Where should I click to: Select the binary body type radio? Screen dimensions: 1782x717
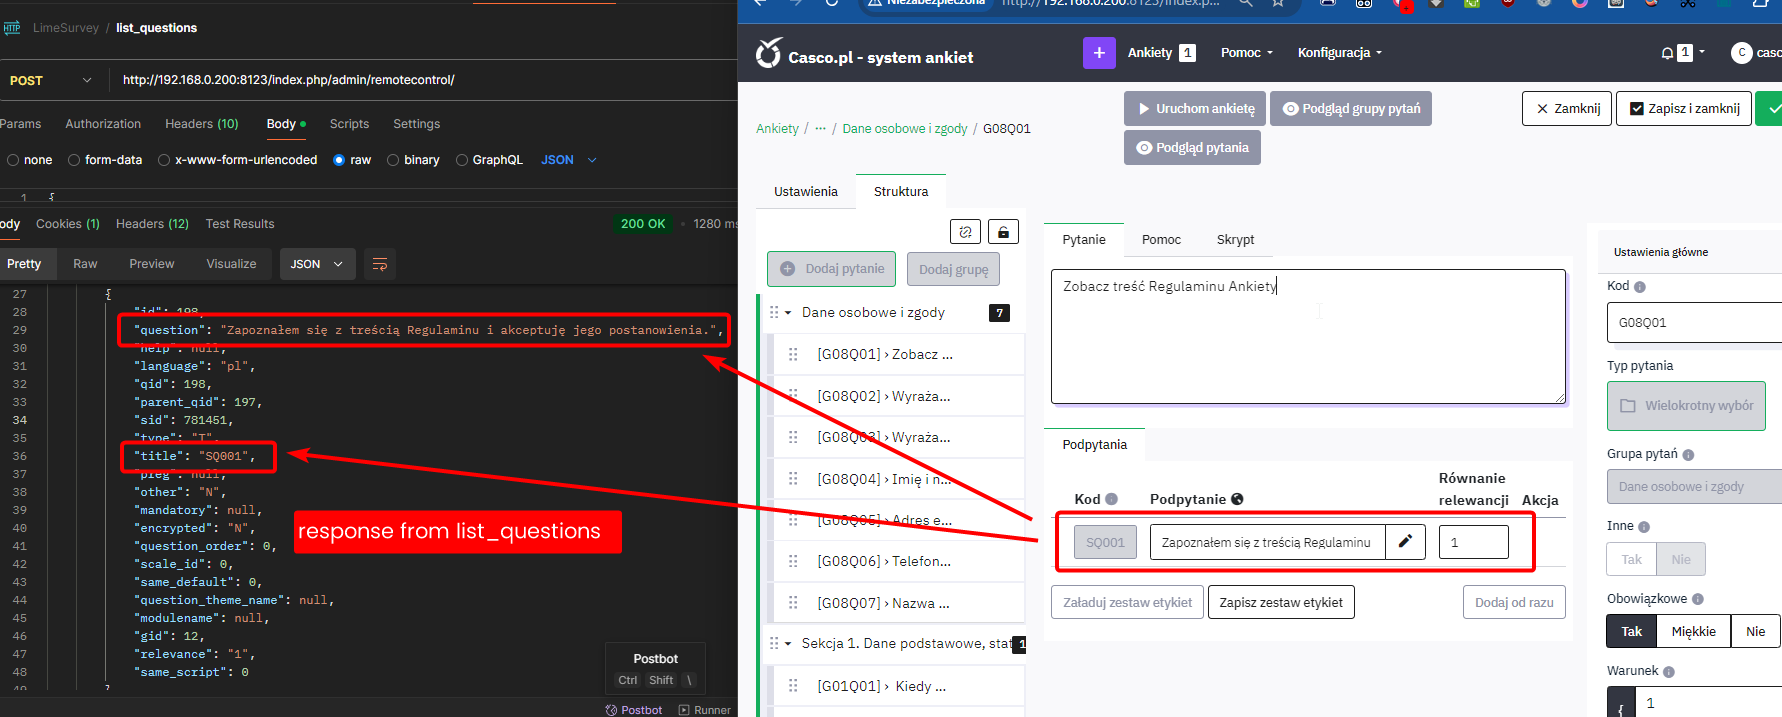393,160
